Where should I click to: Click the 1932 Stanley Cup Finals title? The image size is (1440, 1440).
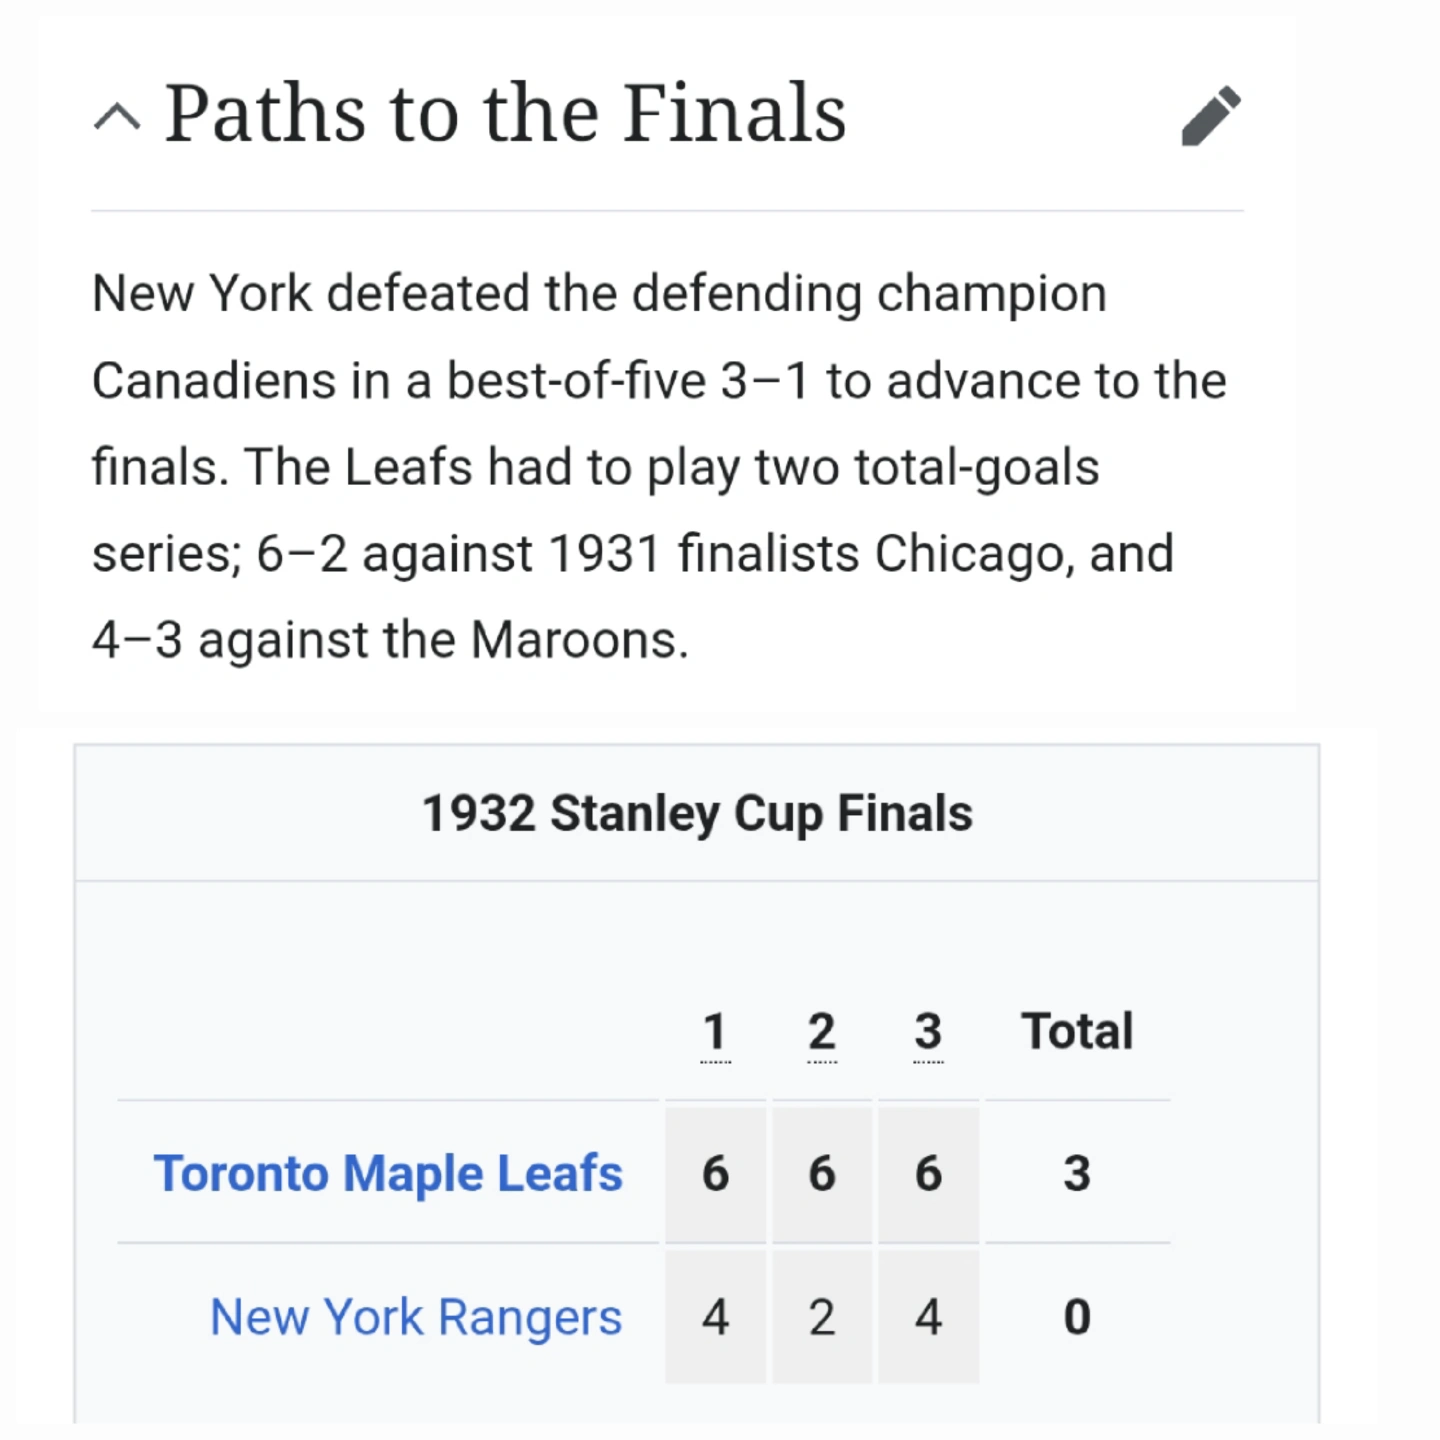[697, 813]
